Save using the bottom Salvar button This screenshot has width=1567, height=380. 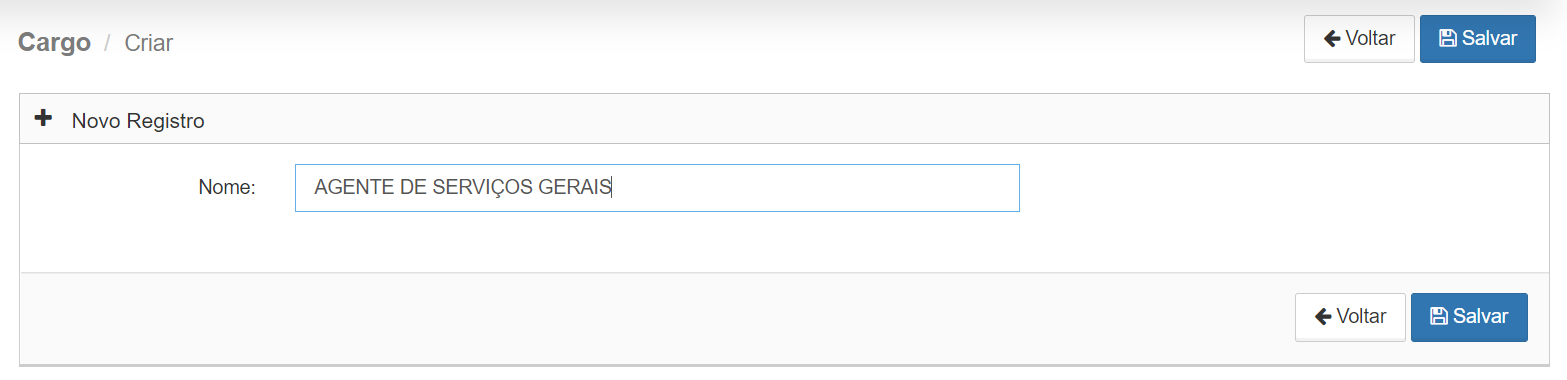[1468, 317]
